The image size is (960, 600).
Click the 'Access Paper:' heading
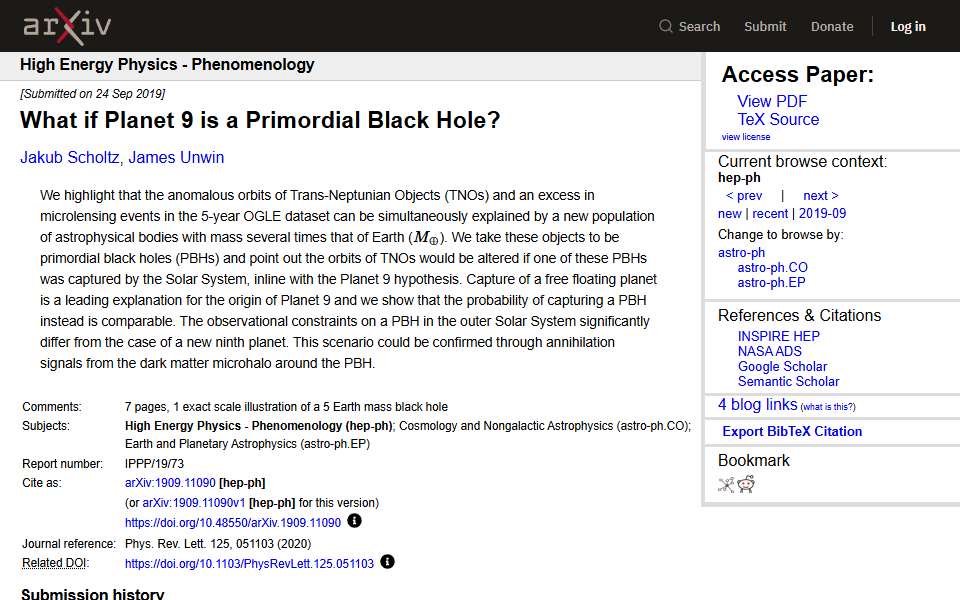pos(798,75)
